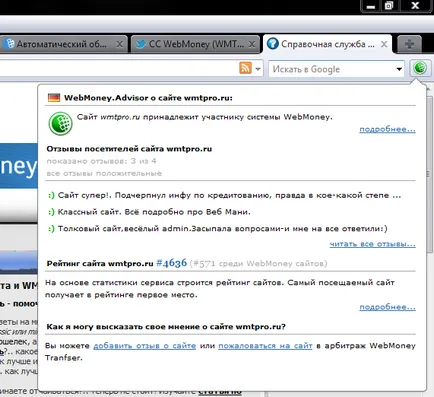Minimize the browser window
This screenshot has width=434, height=397.
(x=371, y=6)
